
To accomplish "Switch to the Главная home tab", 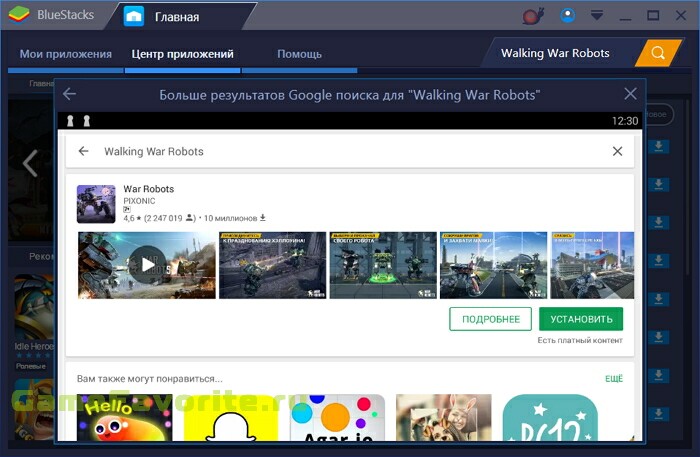I will coord(181,17).
